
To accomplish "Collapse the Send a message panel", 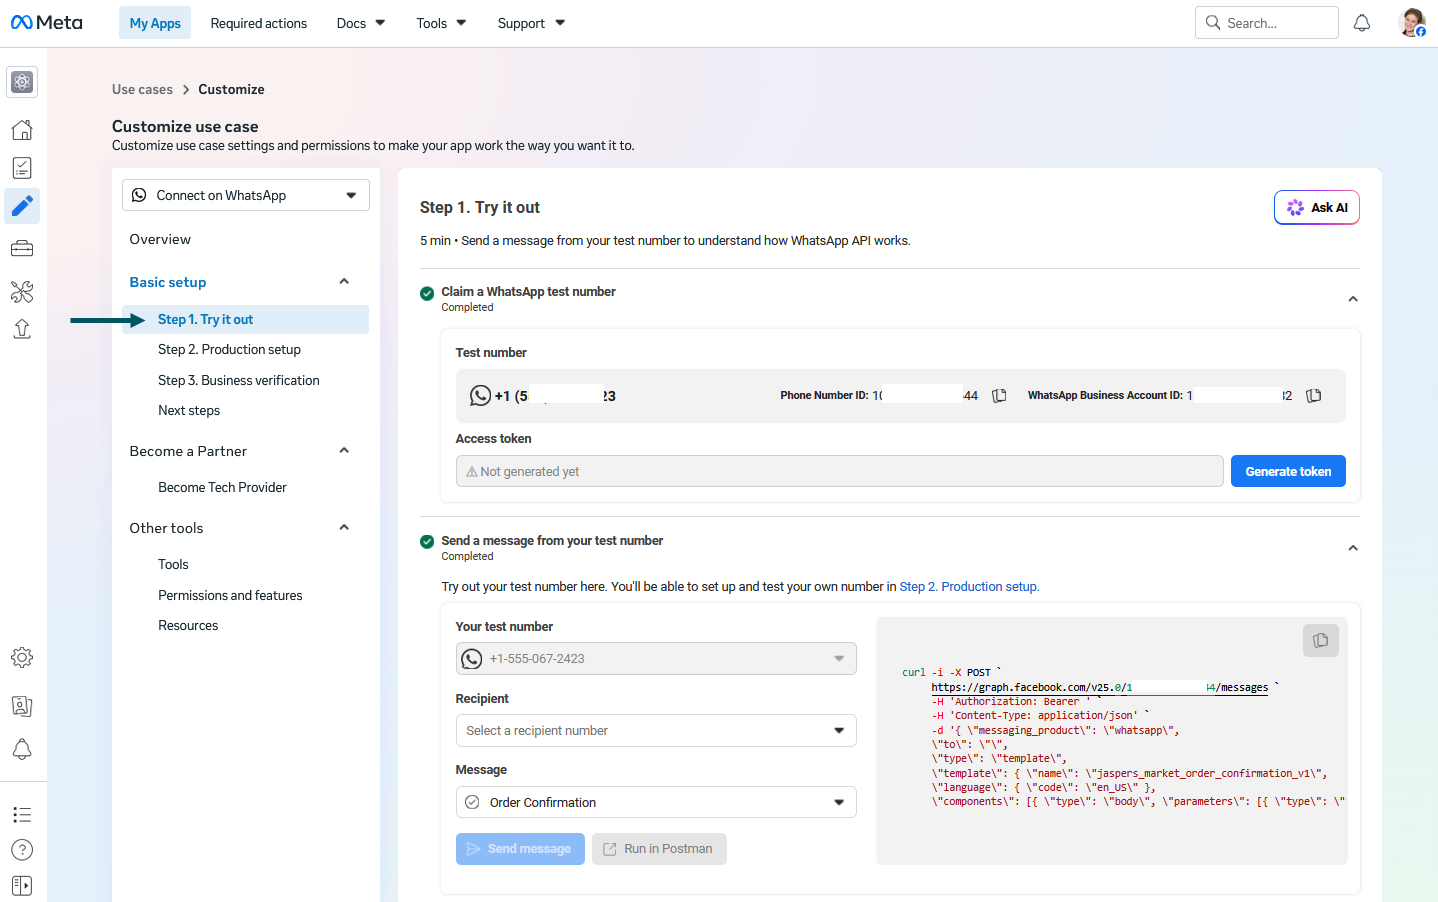I will point(1353,548).
